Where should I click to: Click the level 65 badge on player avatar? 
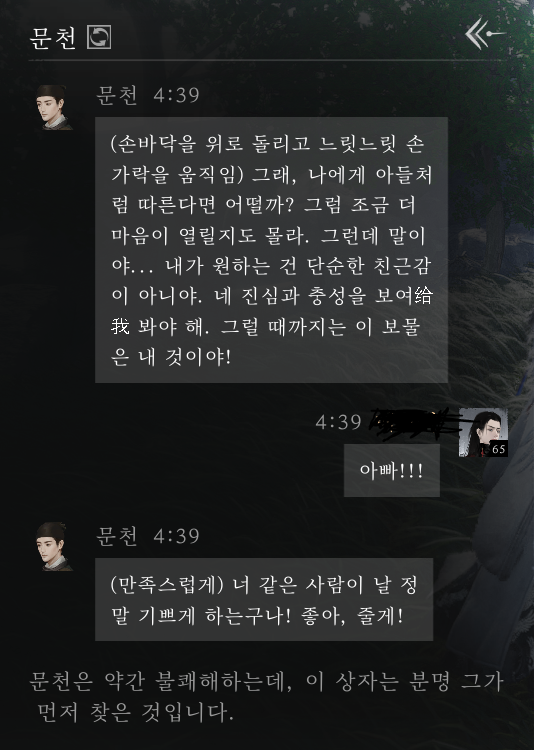(x=499, y=449)
